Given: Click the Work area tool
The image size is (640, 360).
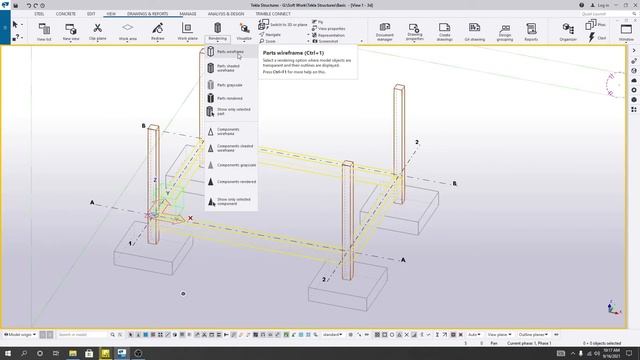Looking at the screenshot, I should point(128,32).
